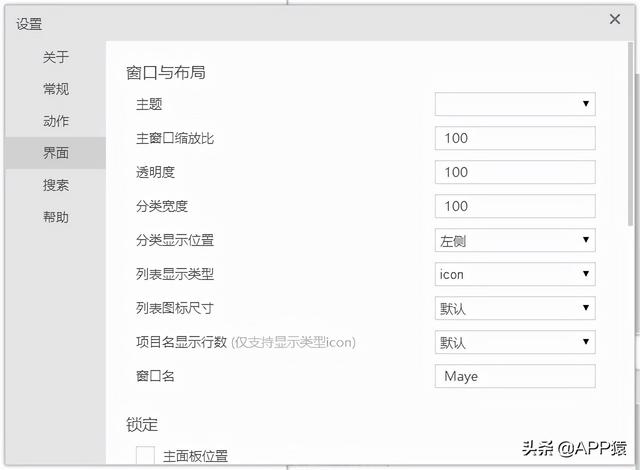Click the 主窗口缩放比 input field
Viewport: 640px width, 470px height.
[515, 138]
